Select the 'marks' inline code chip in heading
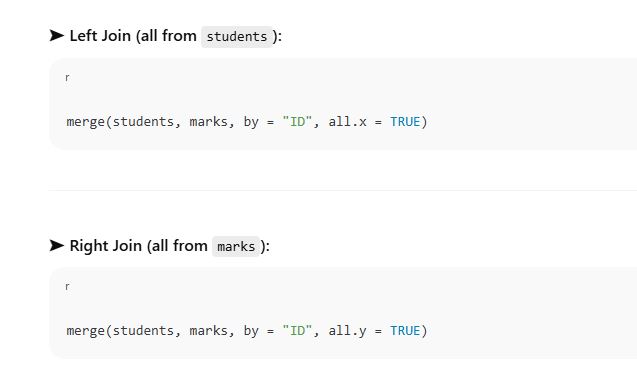The image size is (637, 382). click(x=236, y=246)
